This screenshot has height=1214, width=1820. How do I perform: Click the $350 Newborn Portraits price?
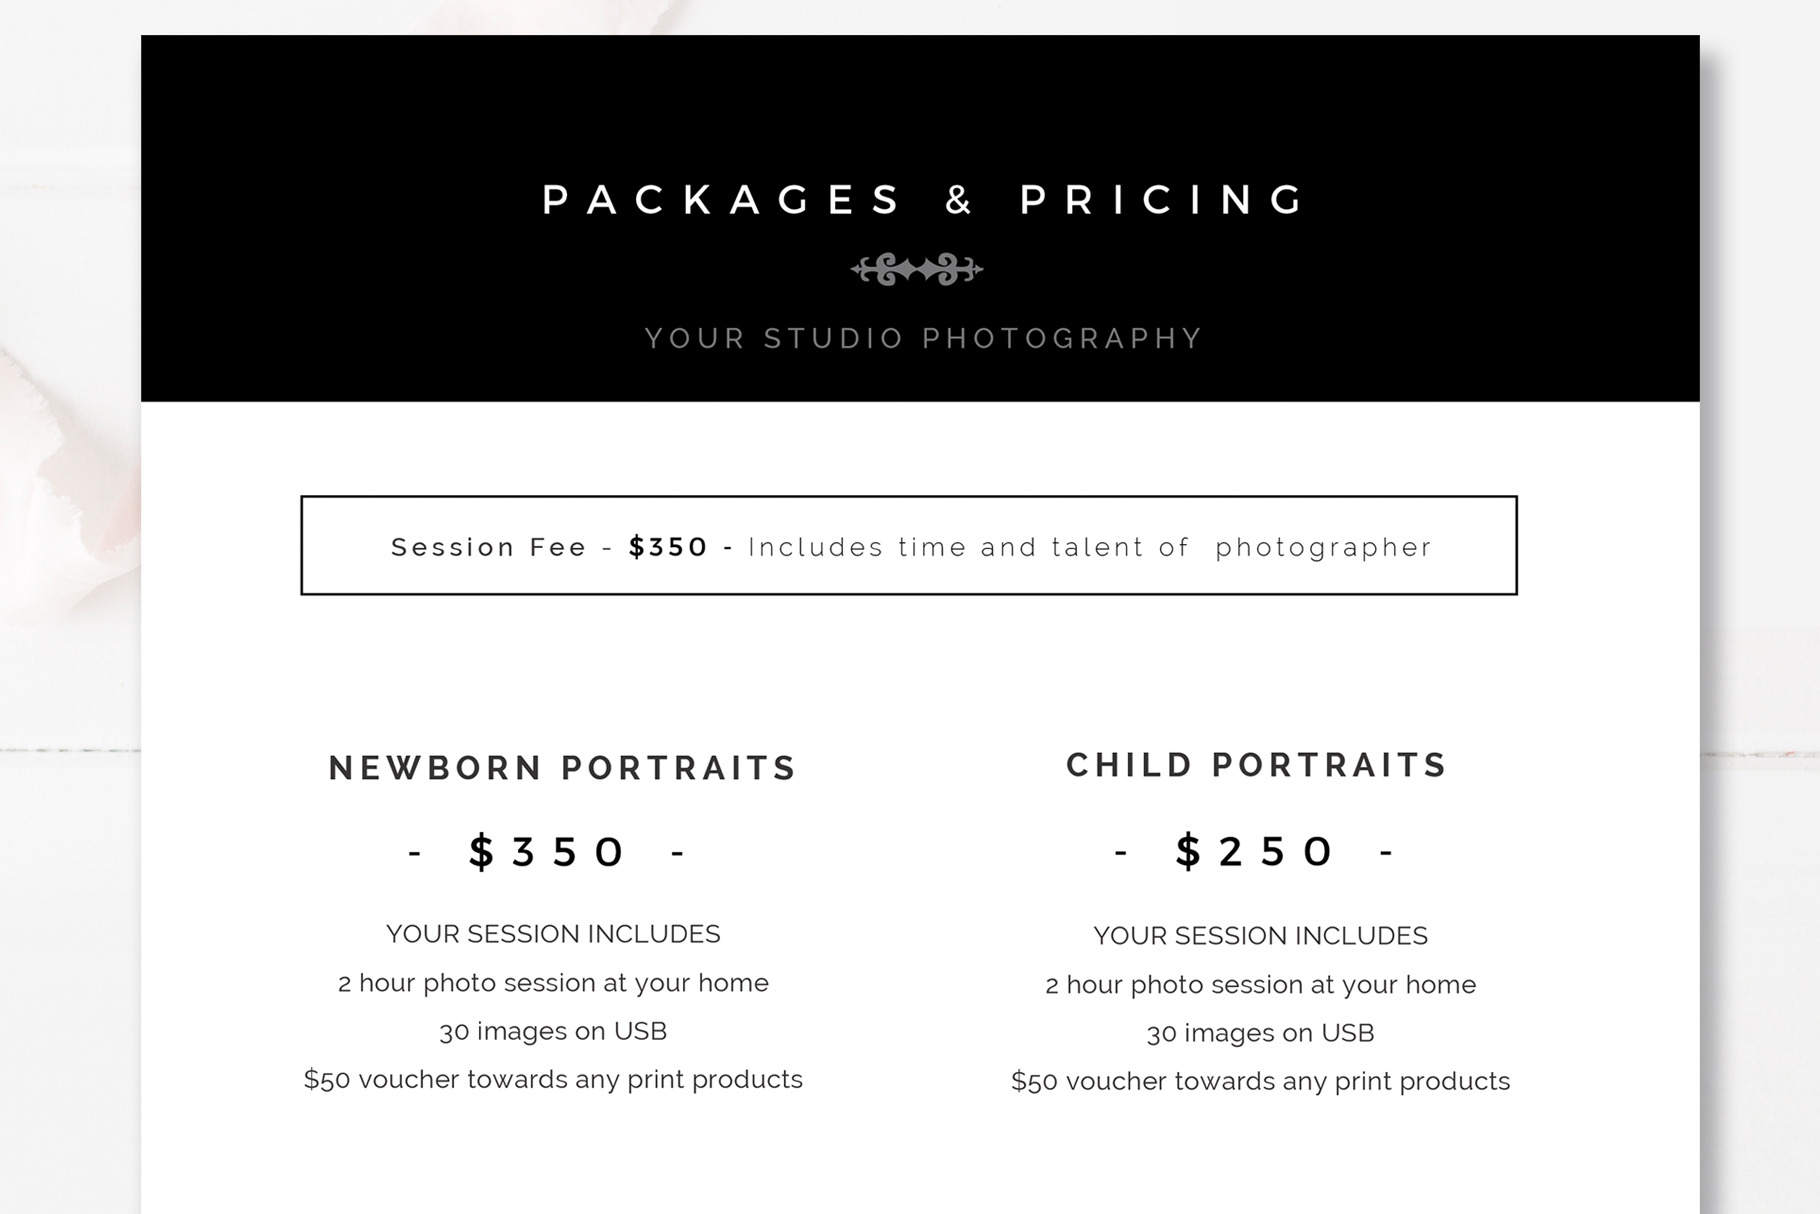coord(548,852)
